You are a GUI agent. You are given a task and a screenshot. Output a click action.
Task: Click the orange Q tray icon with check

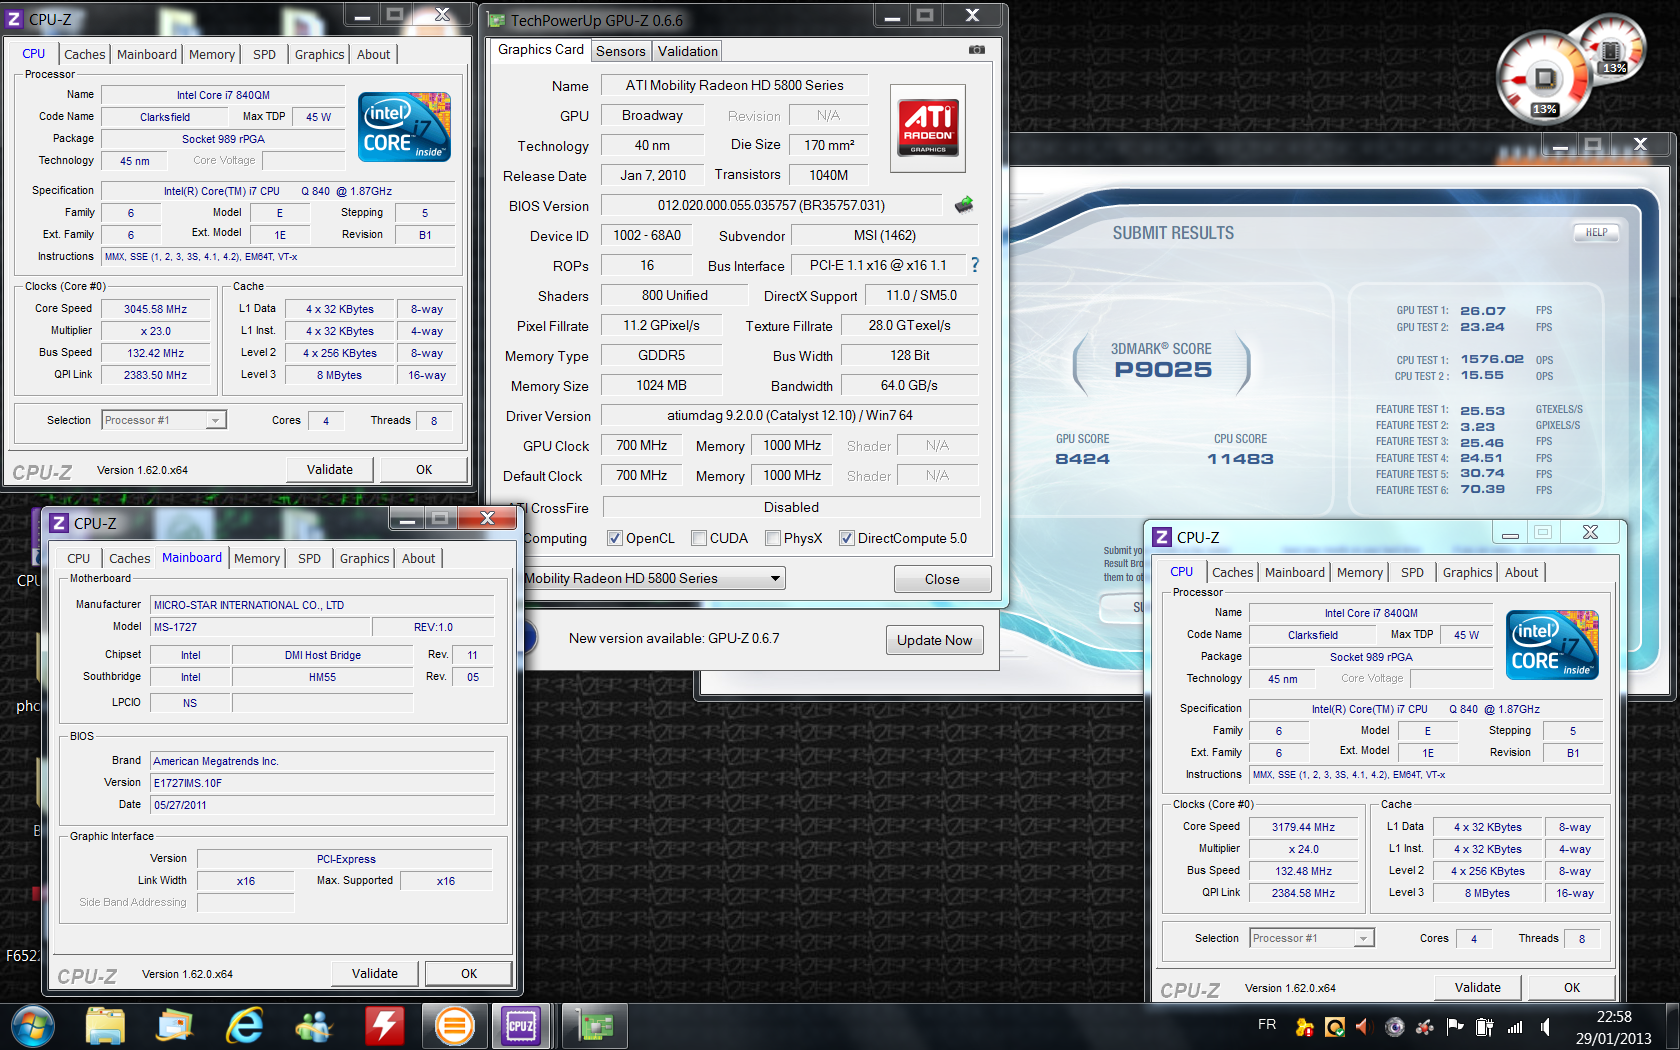click(1335, 1026)
